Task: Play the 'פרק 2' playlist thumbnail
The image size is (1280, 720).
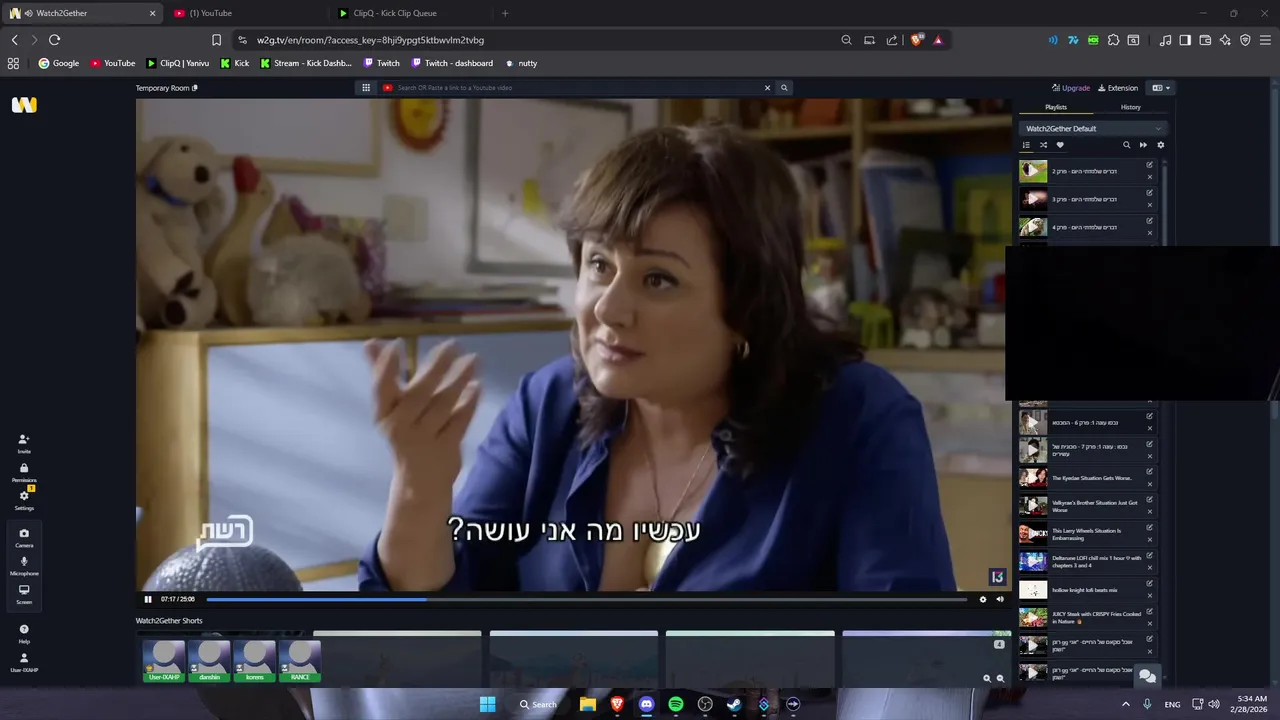Action: [1033, 171]
